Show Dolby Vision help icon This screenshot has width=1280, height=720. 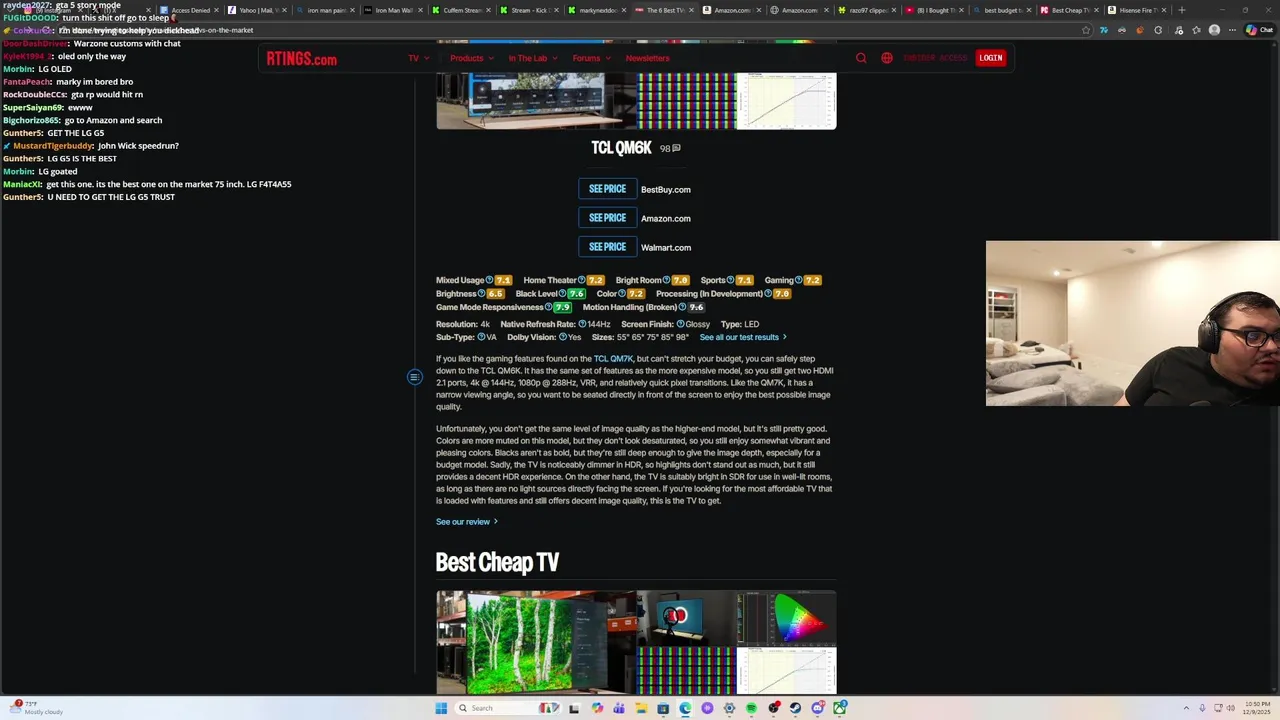pos(563,337)
